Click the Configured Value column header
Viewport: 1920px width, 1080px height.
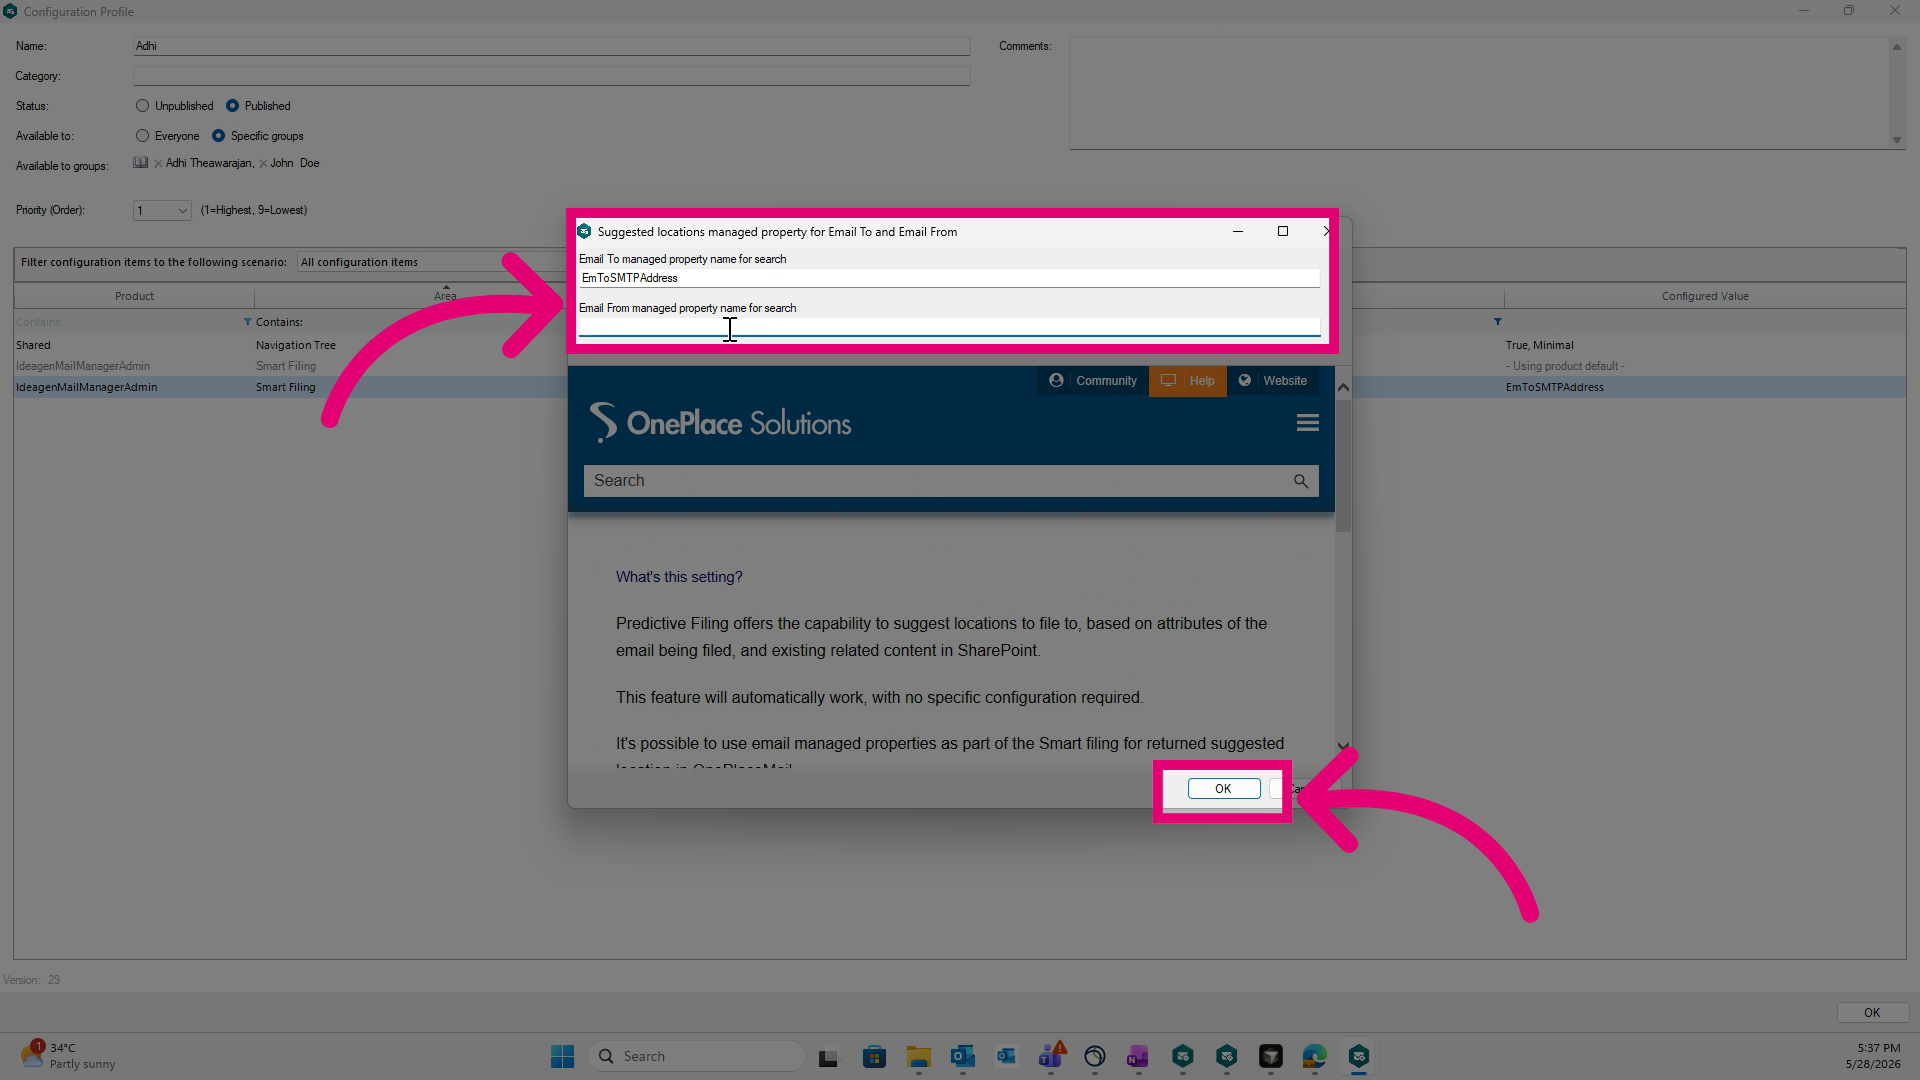tap(1705, 296)
